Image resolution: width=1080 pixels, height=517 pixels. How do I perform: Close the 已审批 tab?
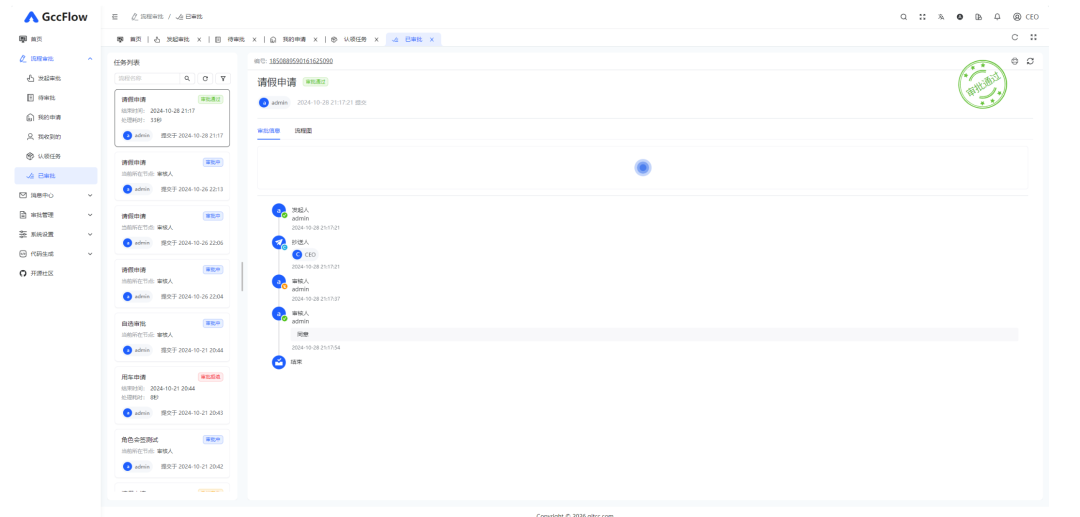432,39
